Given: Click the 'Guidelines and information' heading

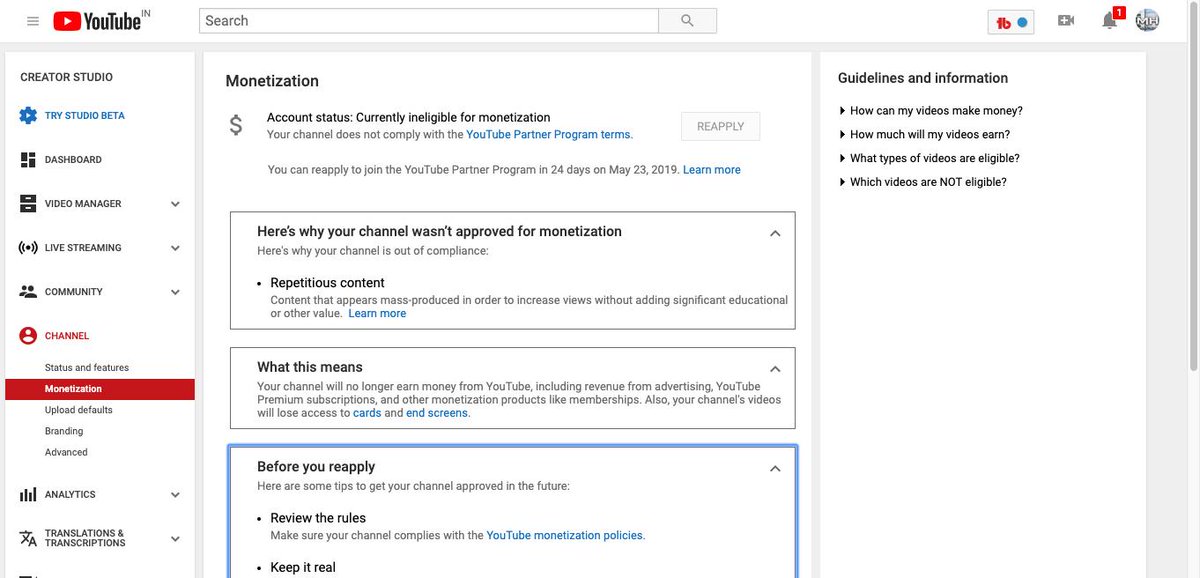Looking at the screenshot, I should pyautogui.click(x=923, y=78).
